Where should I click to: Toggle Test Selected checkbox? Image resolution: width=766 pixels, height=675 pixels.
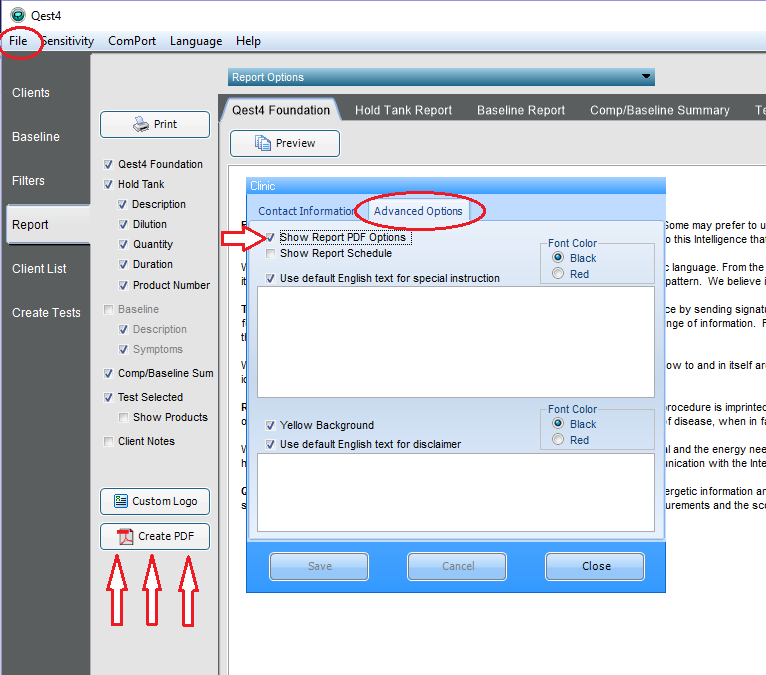click(108, 398)
